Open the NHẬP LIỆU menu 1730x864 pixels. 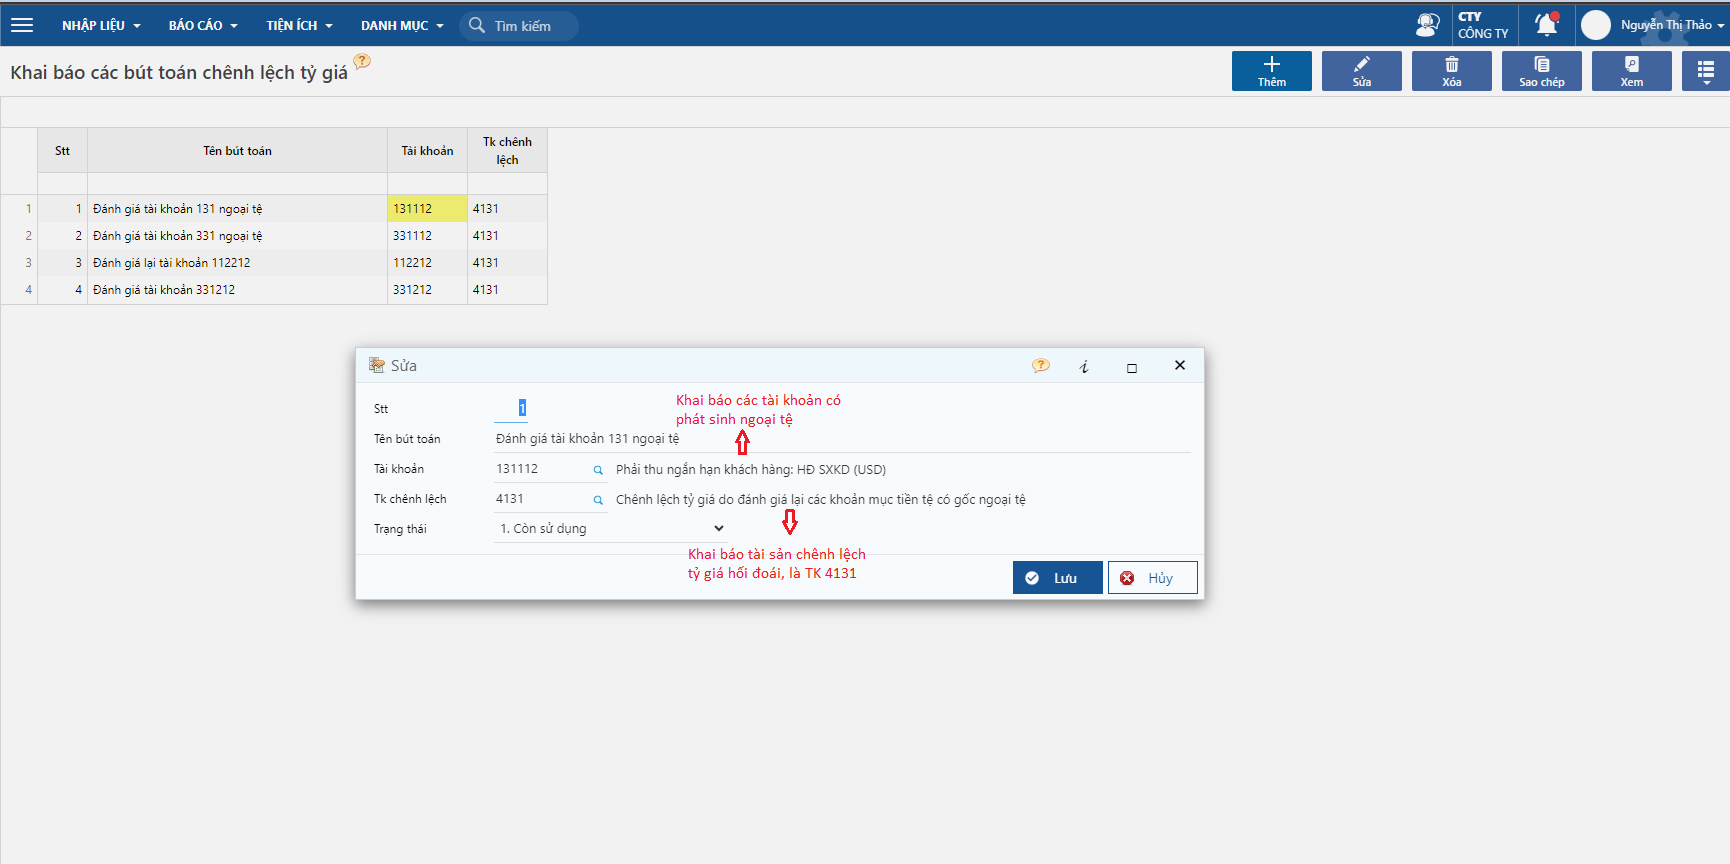click(101, 25)
